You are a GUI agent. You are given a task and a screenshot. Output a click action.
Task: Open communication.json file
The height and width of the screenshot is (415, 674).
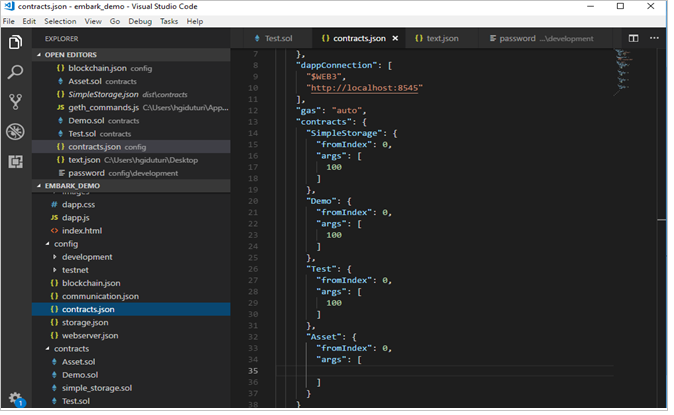[x=132, y=298]
